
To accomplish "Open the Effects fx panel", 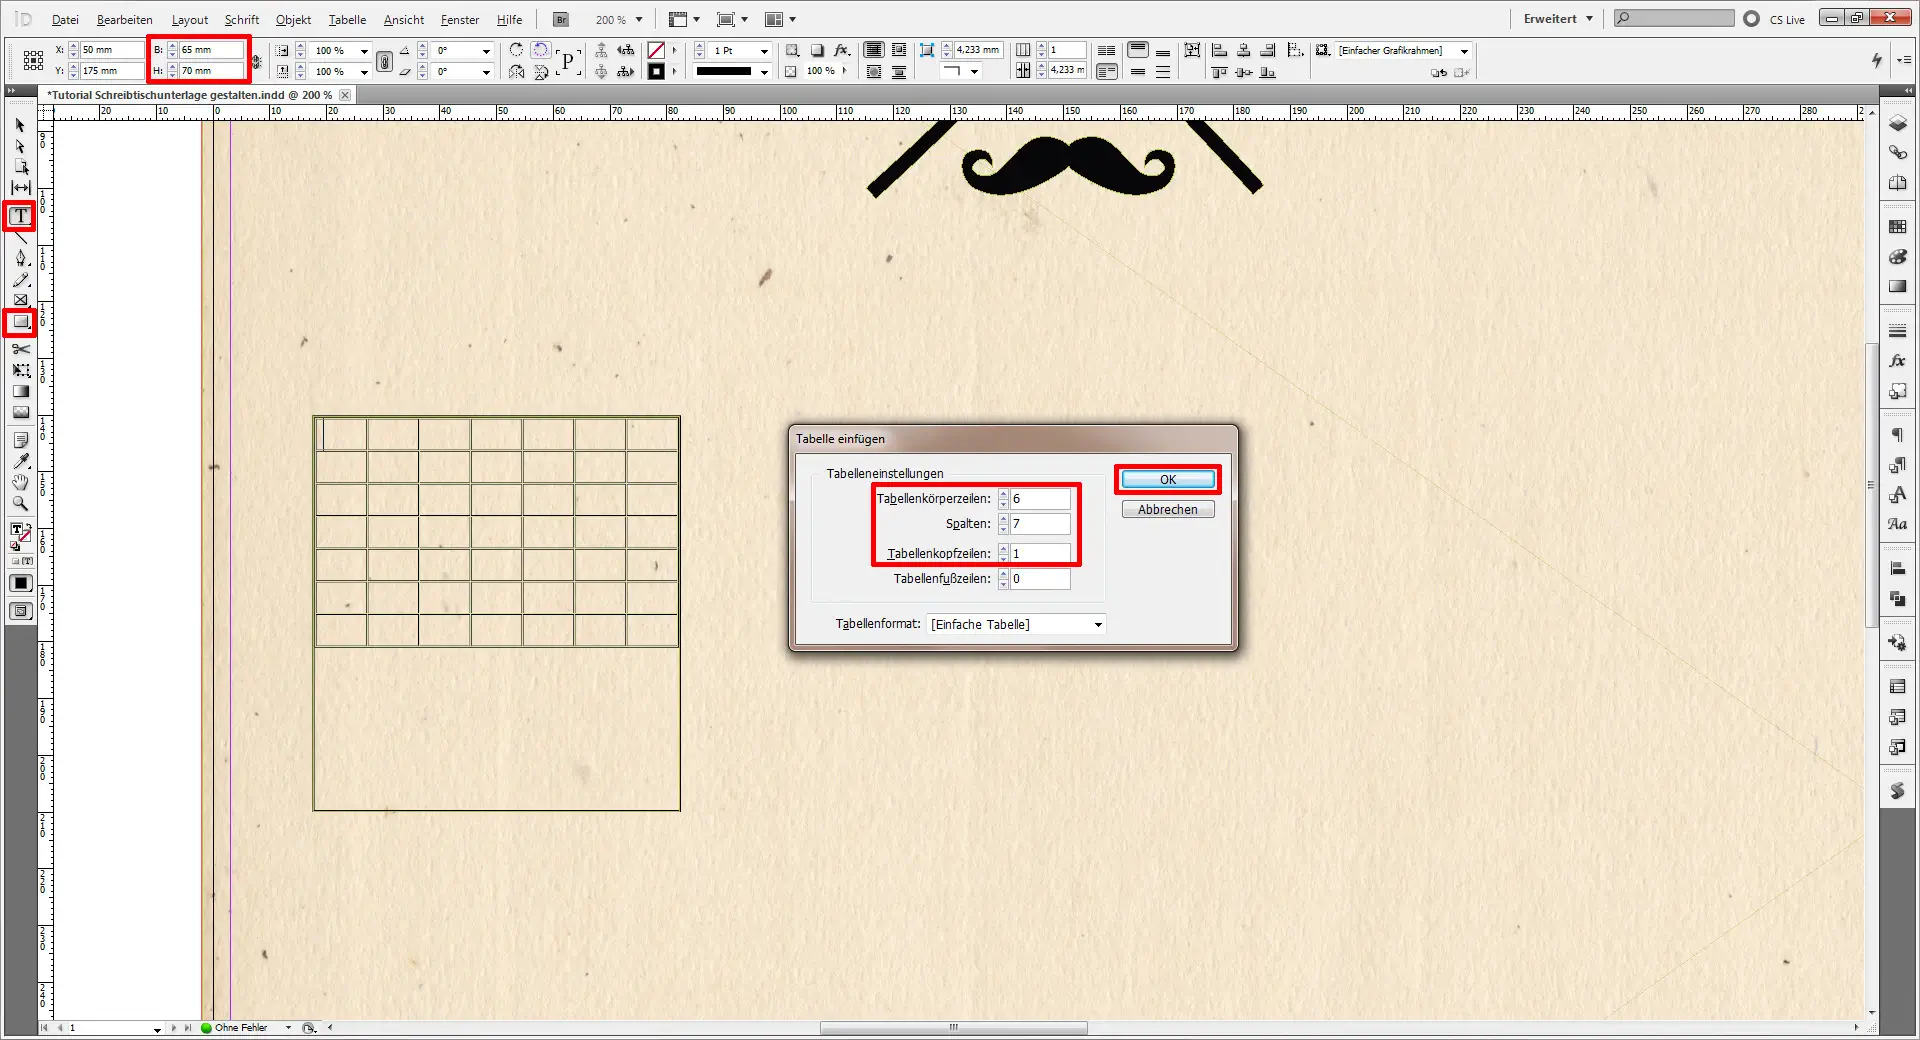I will click(1897, 361).
